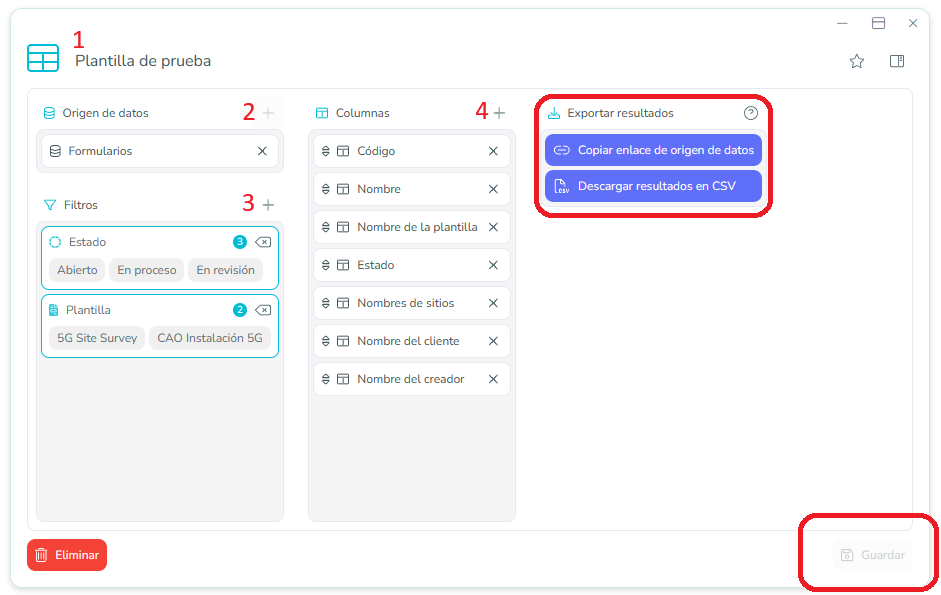Click the Plantilla de prueba title
The image size is (941, 595).
pos(143,61)
